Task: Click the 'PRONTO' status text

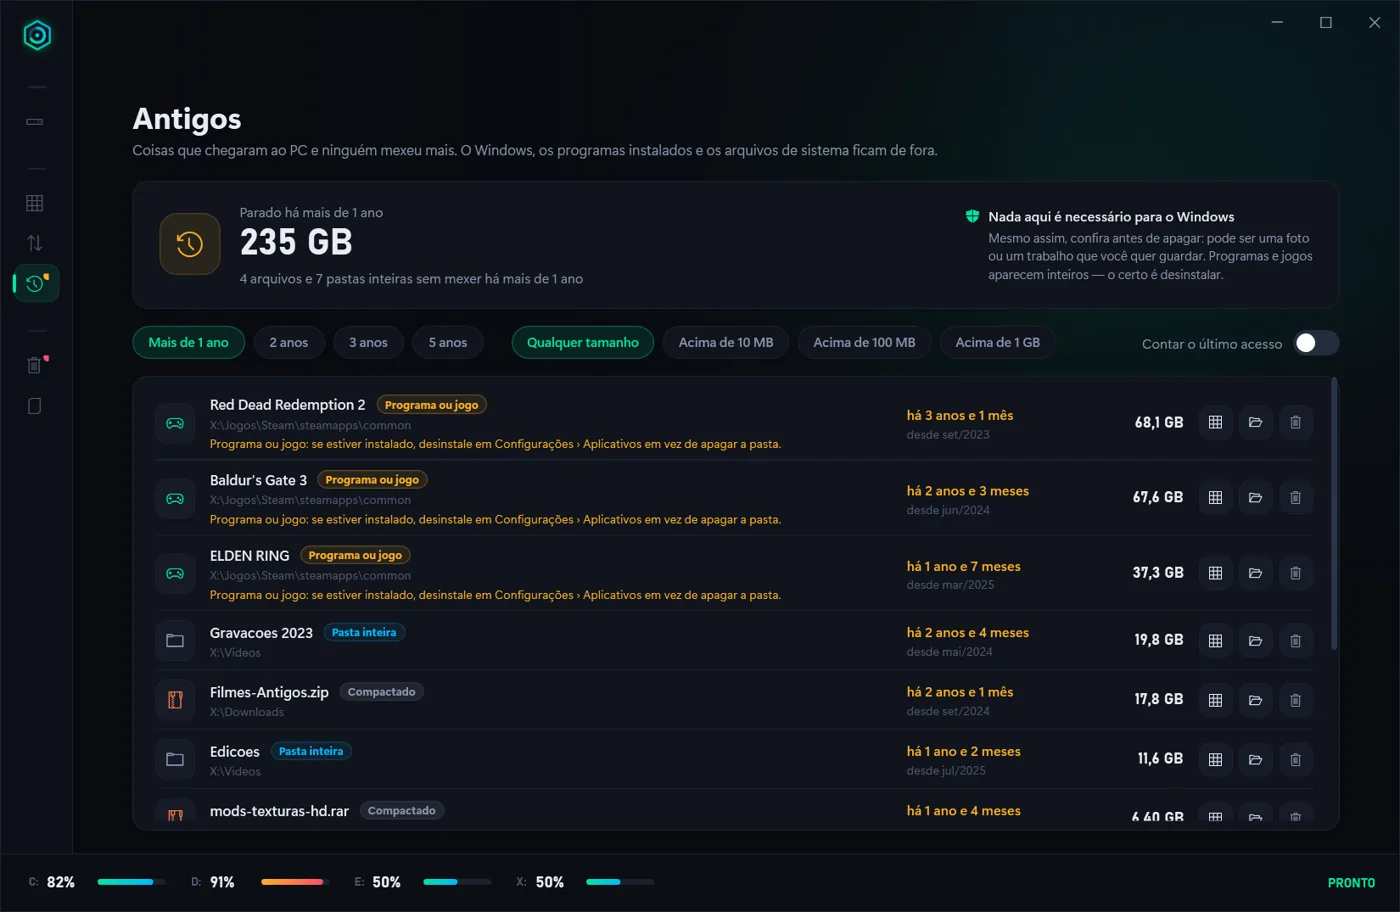Action: pos(1351,883)
